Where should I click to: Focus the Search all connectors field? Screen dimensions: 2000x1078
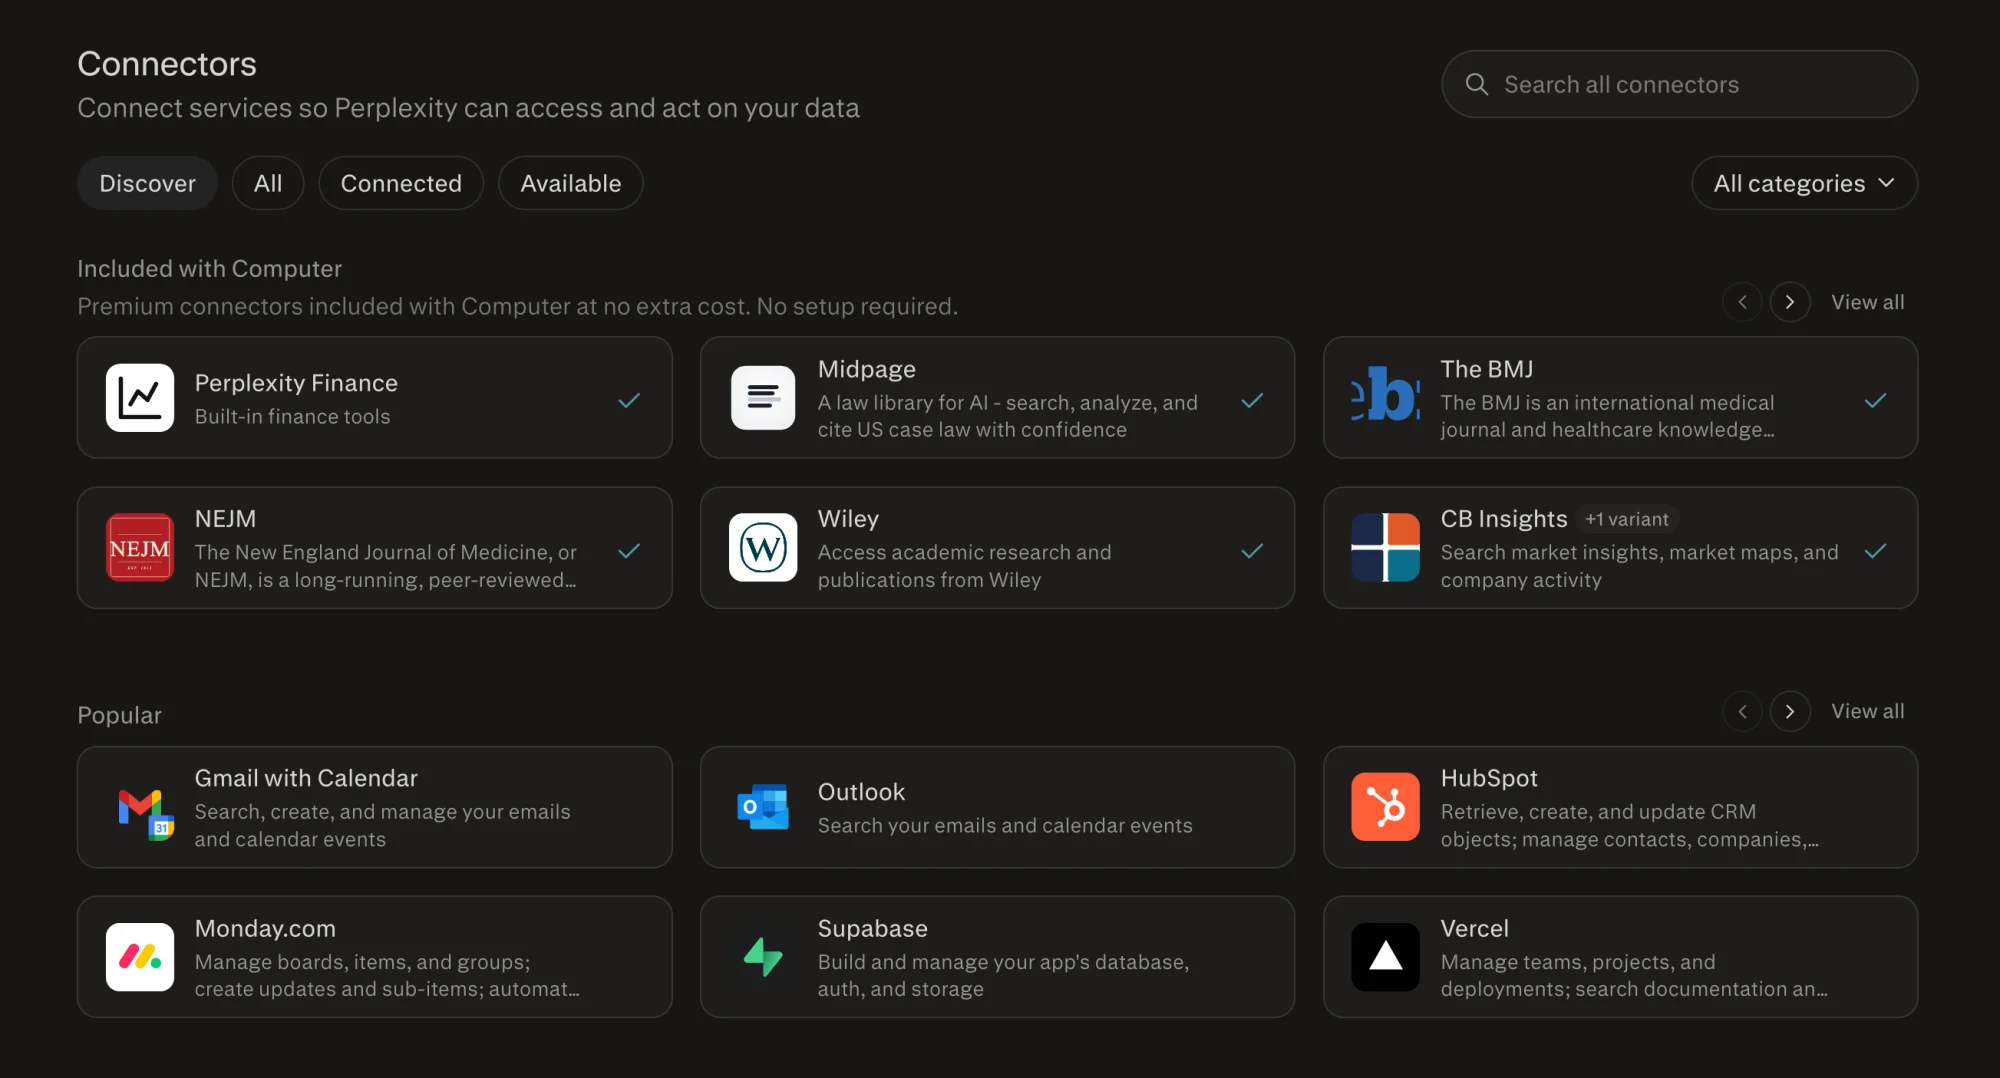tap(1679, 84)
